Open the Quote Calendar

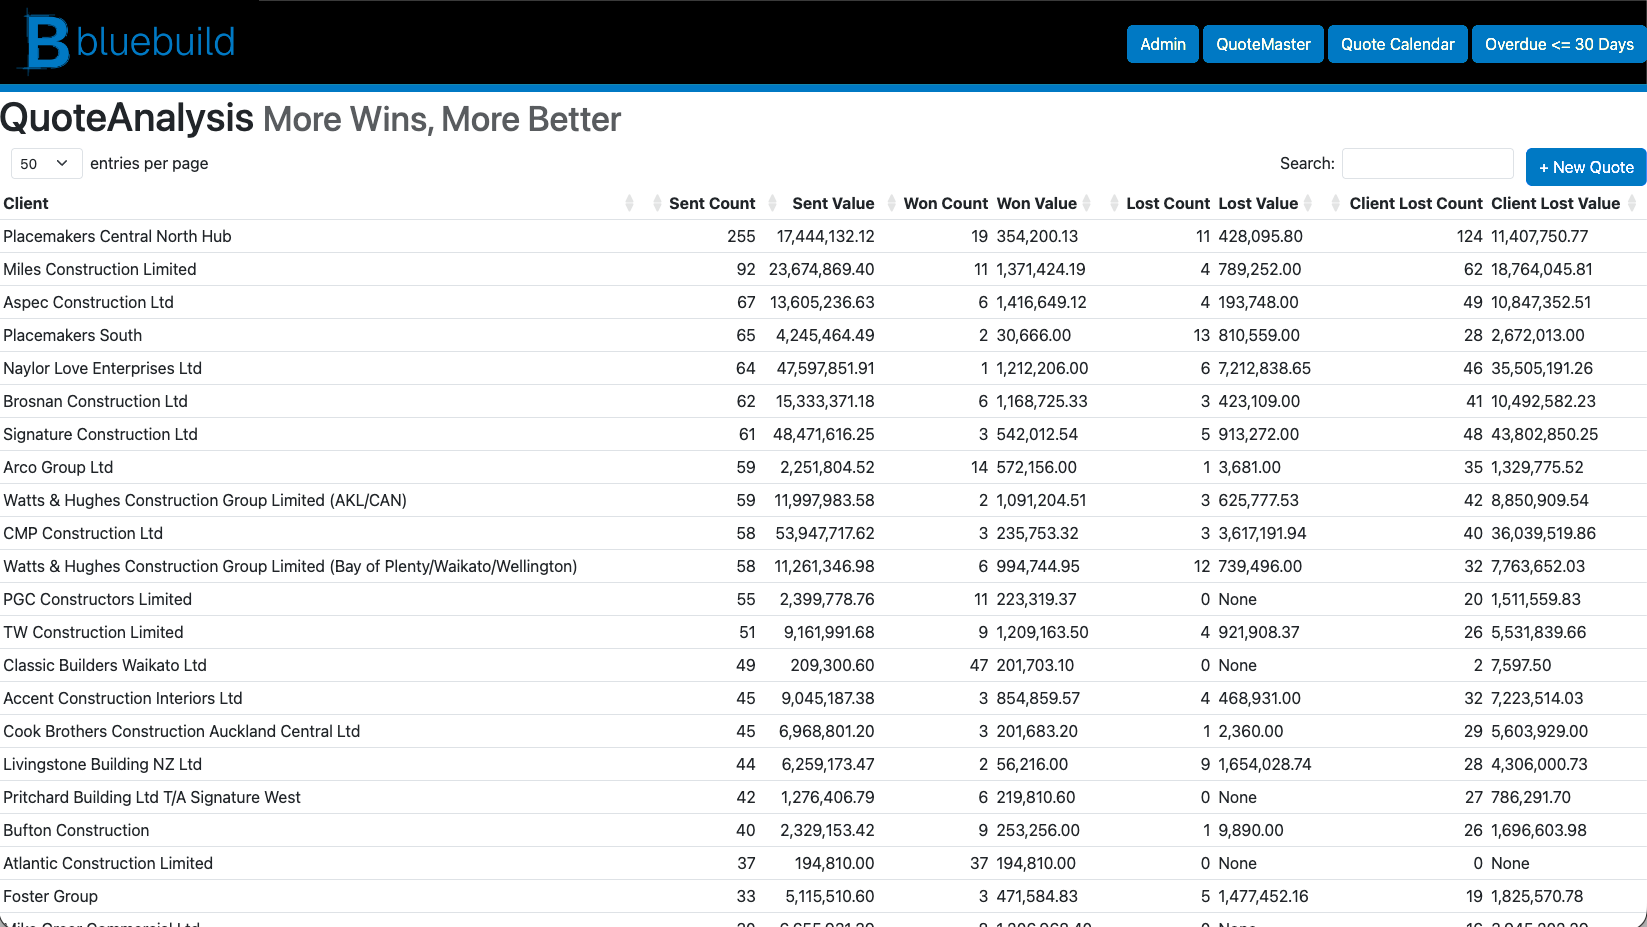[x=1397, y=44]
